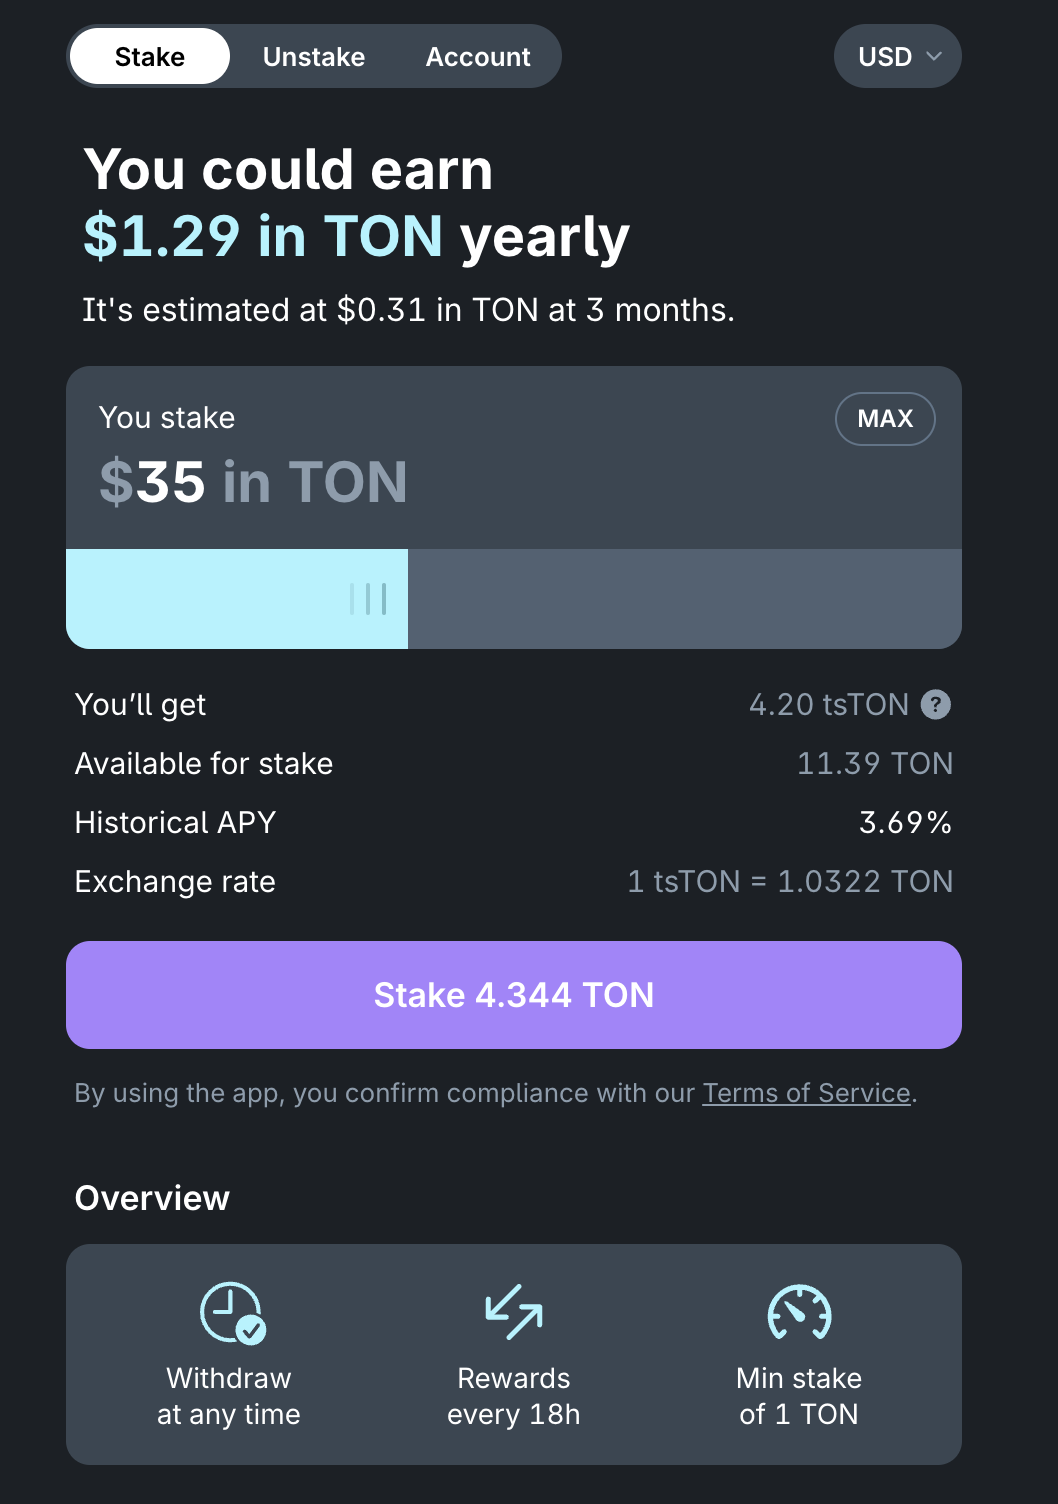
Task: Go to the Account tab
Action: [x=478, y=57]
